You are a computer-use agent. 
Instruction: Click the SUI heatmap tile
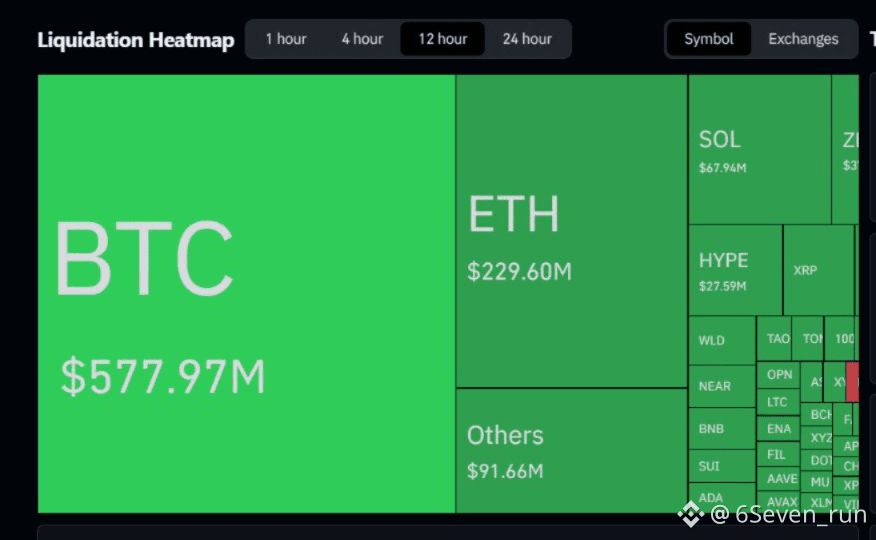click(722, 466)
